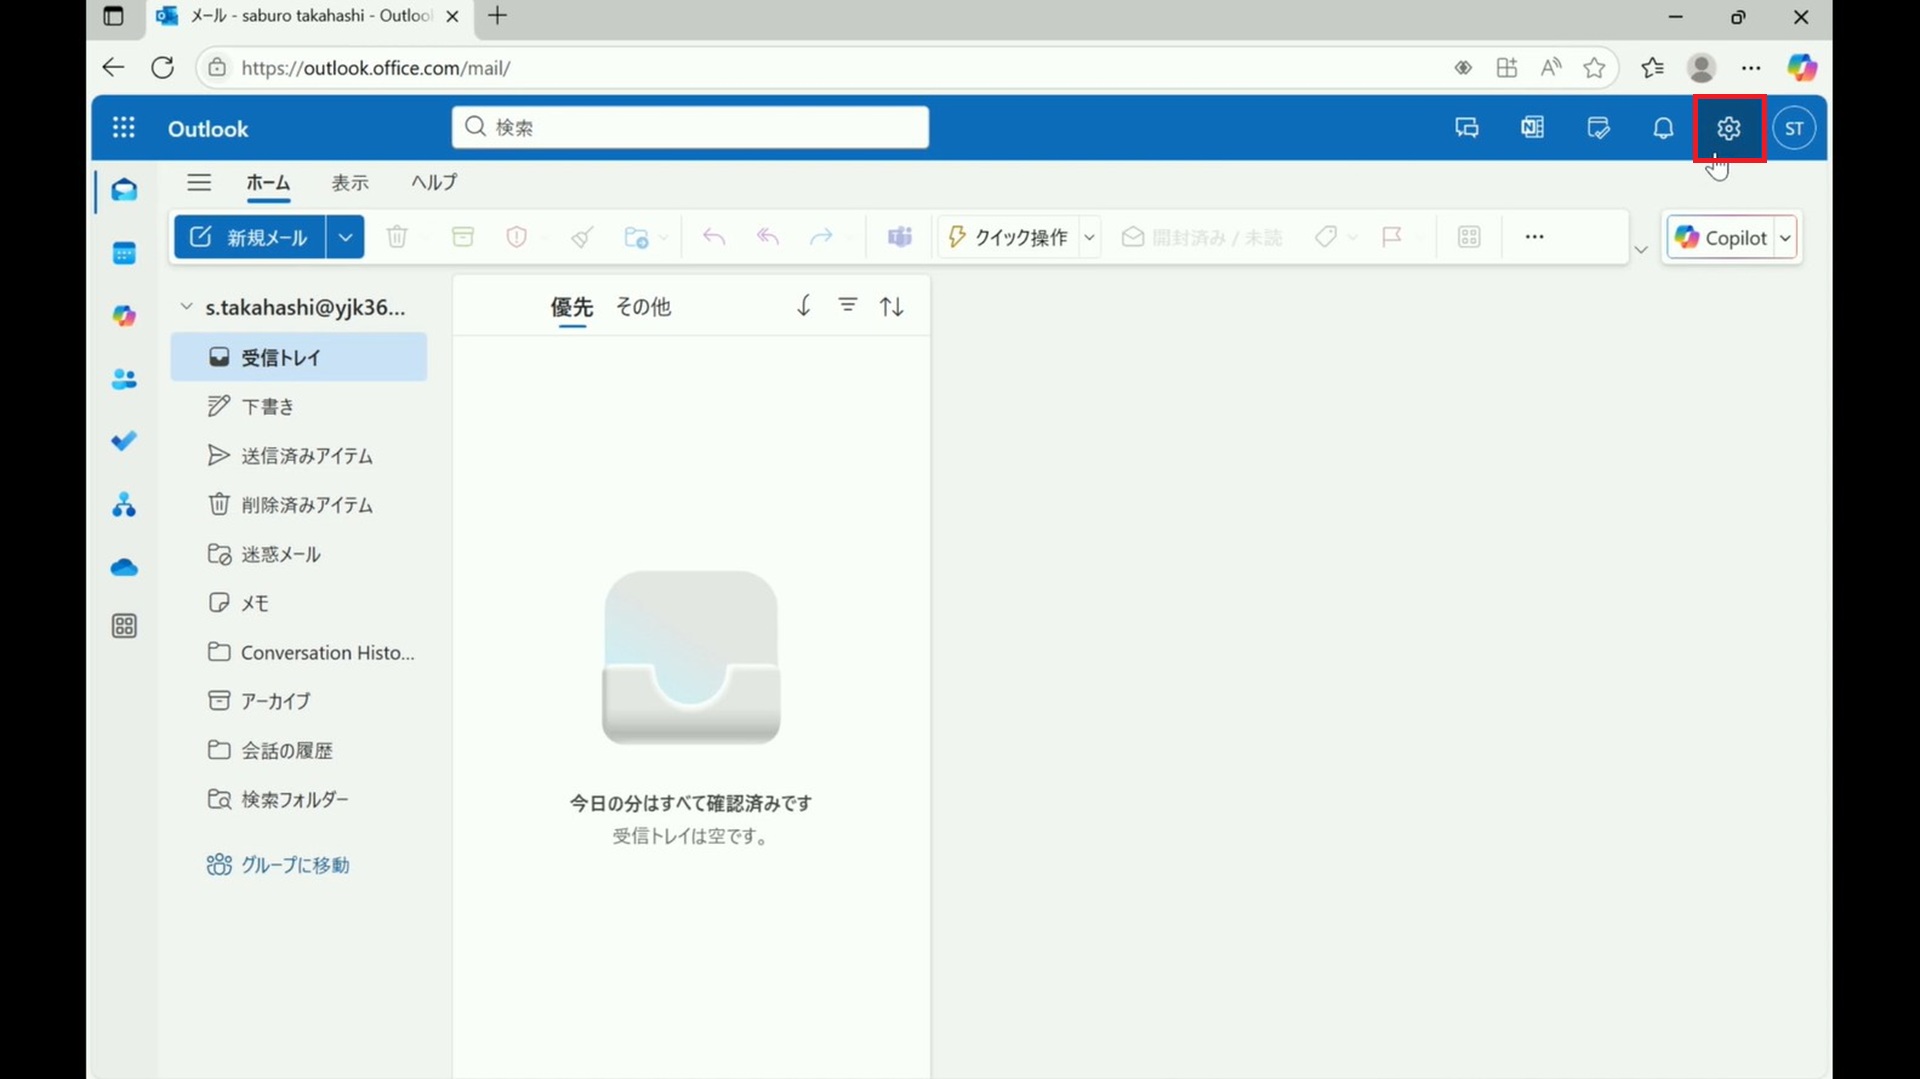Select the 送信済みアイテム folder
The image size is (1920, 1079).
[306, 456]
